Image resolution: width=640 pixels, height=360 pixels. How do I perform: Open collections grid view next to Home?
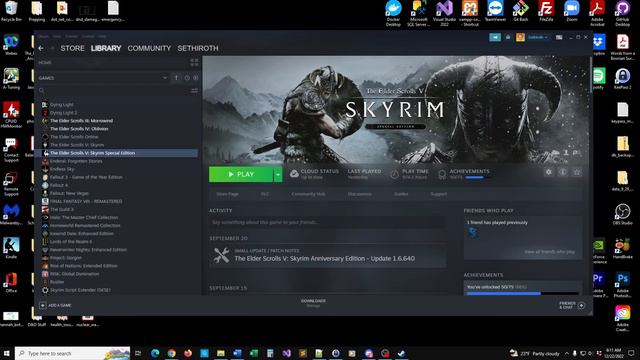click(194, 62)
